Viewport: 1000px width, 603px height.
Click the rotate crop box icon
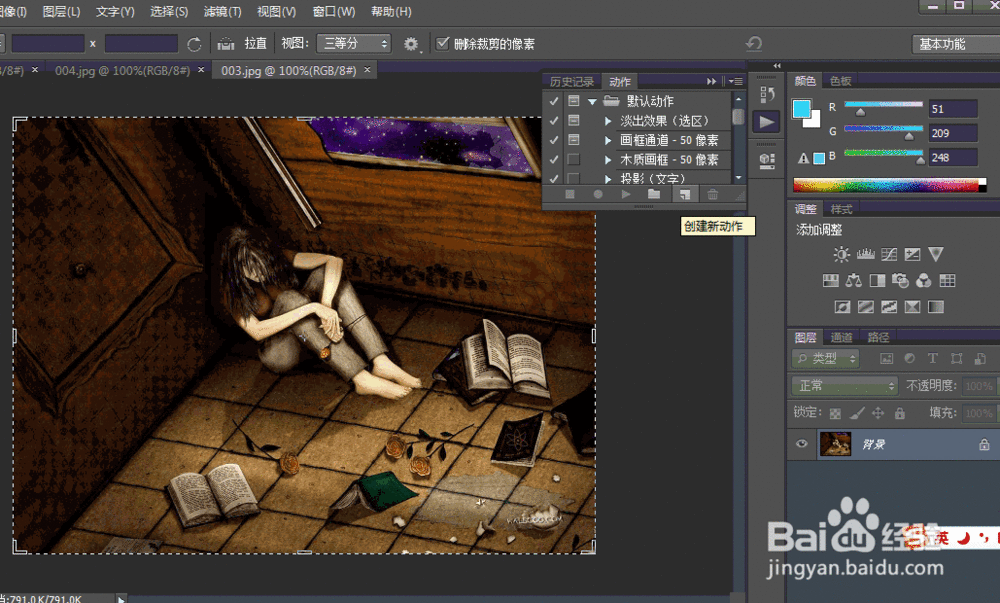pos(194,44)
